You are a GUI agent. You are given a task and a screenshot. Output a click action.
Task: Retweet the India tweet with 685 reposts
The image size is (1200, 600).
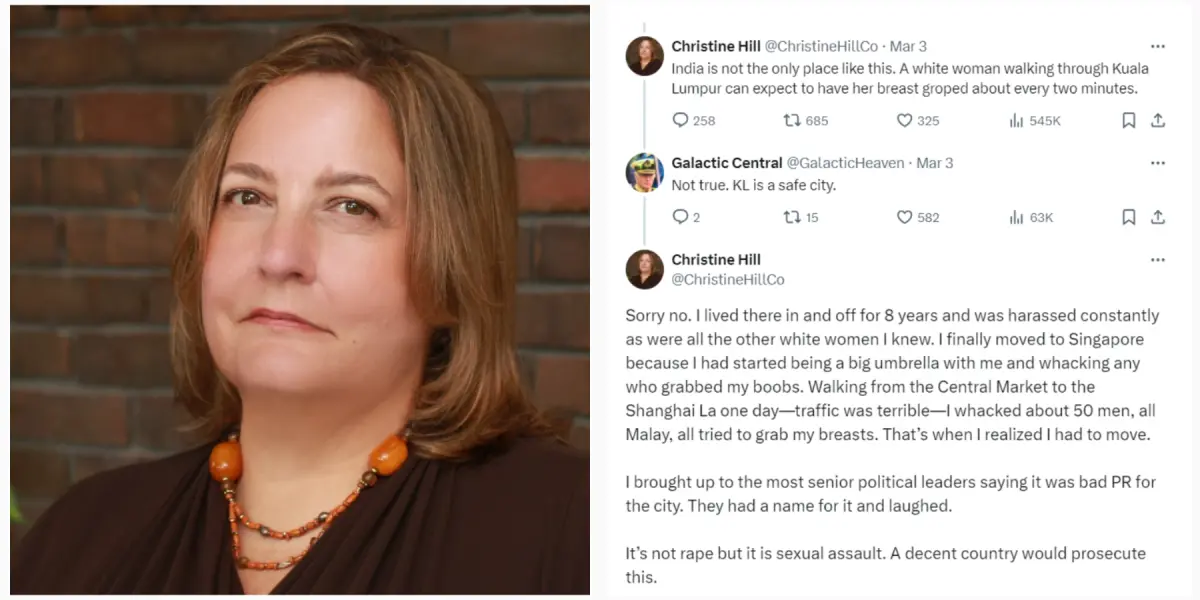(792, 120)
